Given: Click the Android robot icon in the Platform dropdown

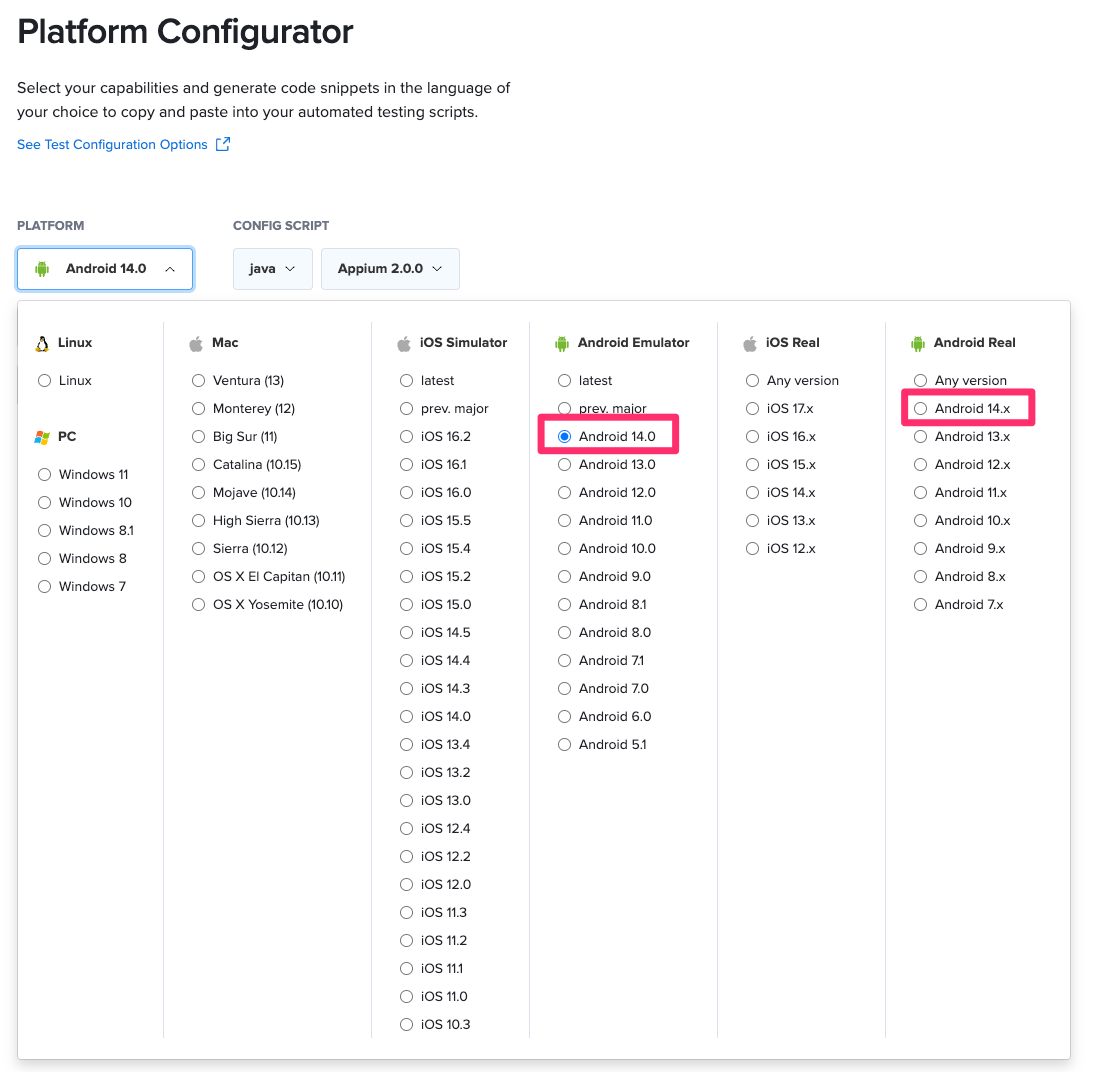Looking at the screenshot, I should tap(42, 269).
